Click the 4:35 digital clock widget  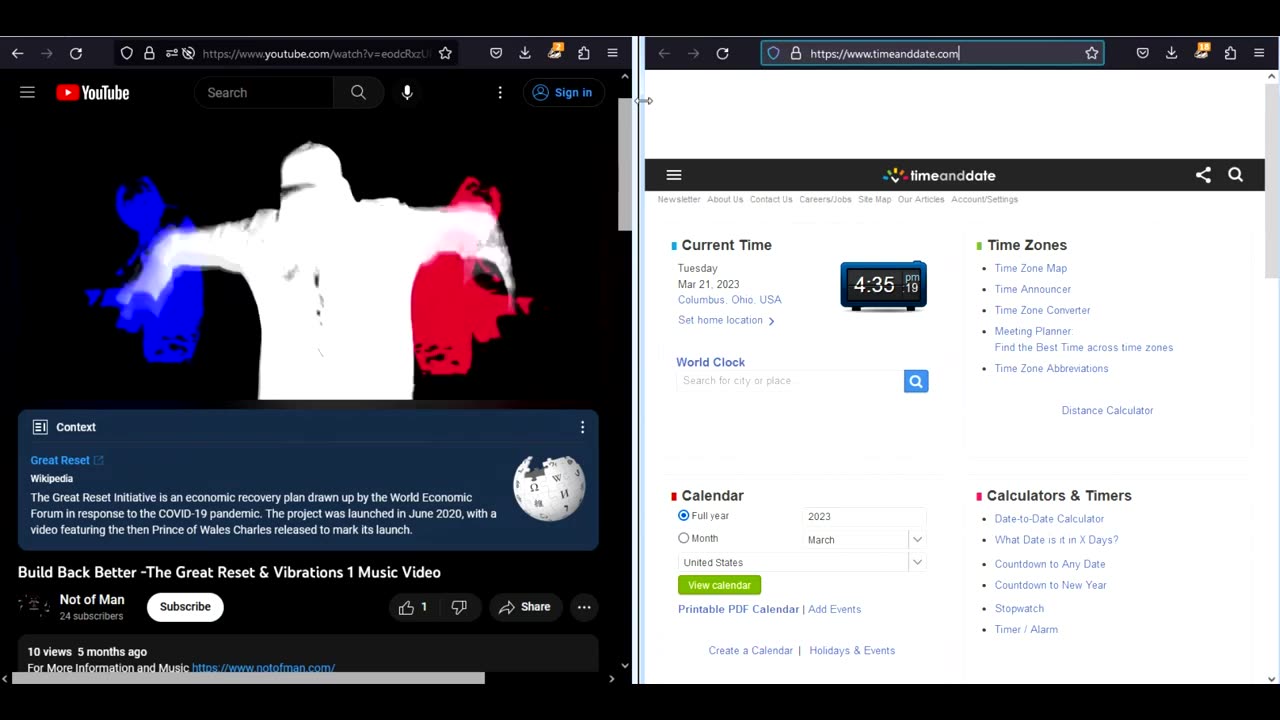[x=884, y=286]
